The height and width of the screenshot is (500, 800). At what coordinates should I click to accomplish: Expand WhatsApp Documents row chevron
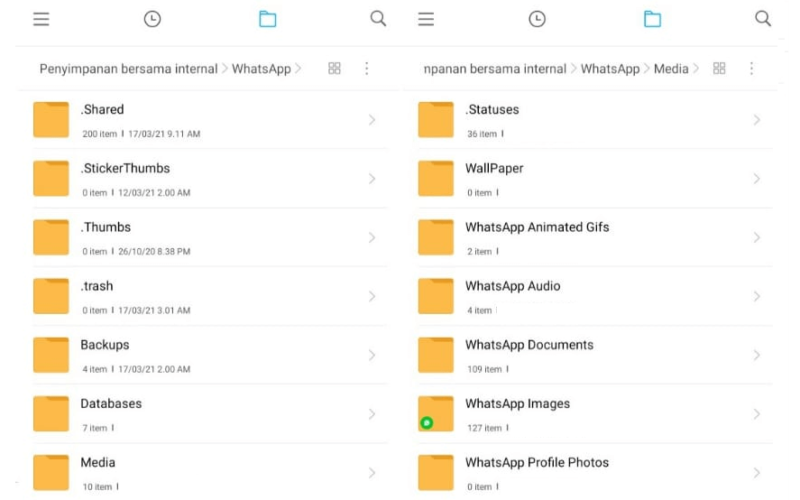[757, 355]
